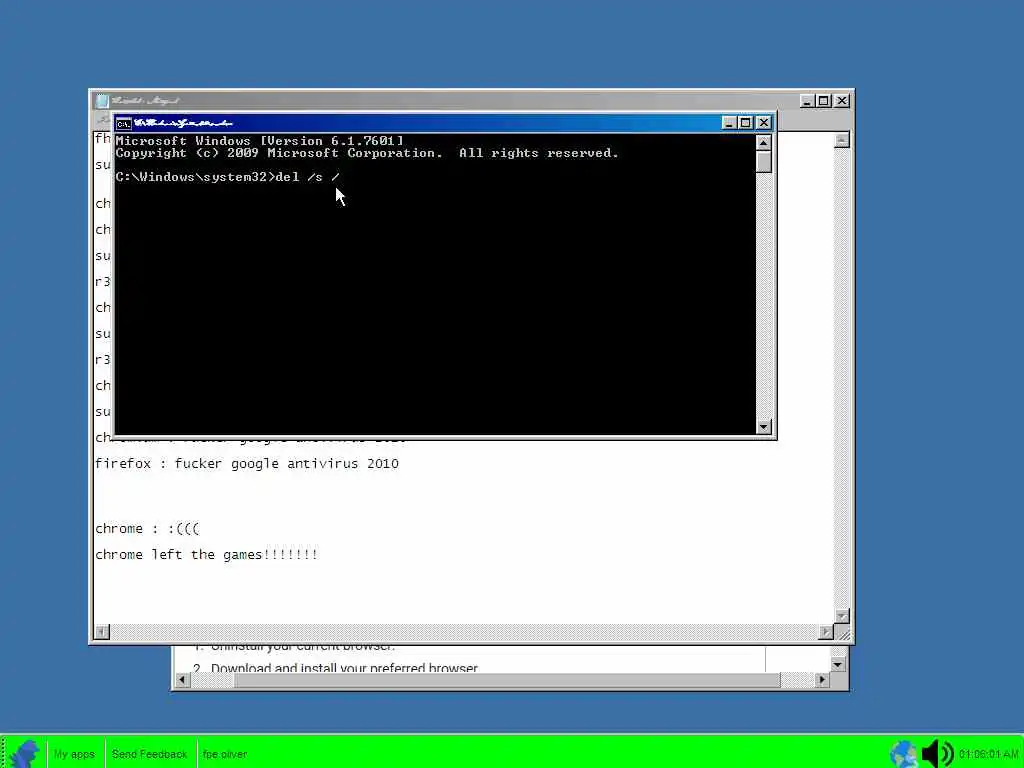Click Notepad horizontal scrollbar left arrow
1024x768 pixels.
102,632
